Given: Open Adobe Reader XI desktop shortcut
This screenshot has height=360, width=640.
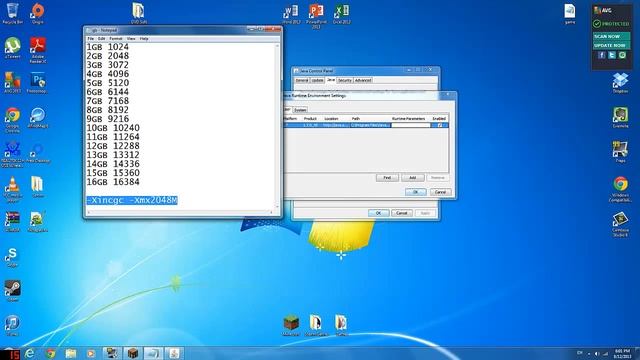Looking at the screenshot, I should point(38,50).
